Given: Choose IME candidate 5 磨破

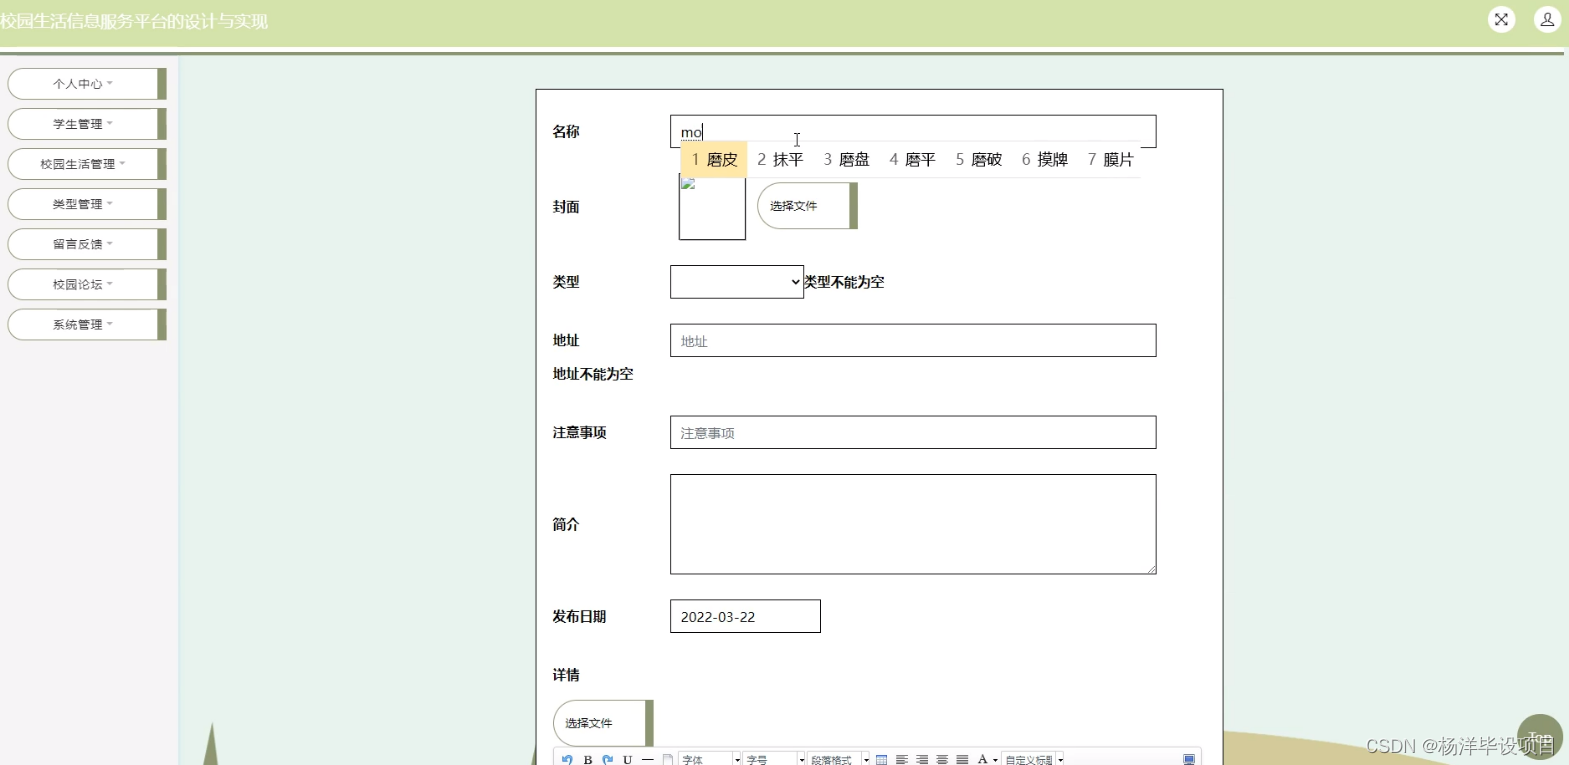Looking at the screenshot, I should pyautogui.click(x=978, y=160).
